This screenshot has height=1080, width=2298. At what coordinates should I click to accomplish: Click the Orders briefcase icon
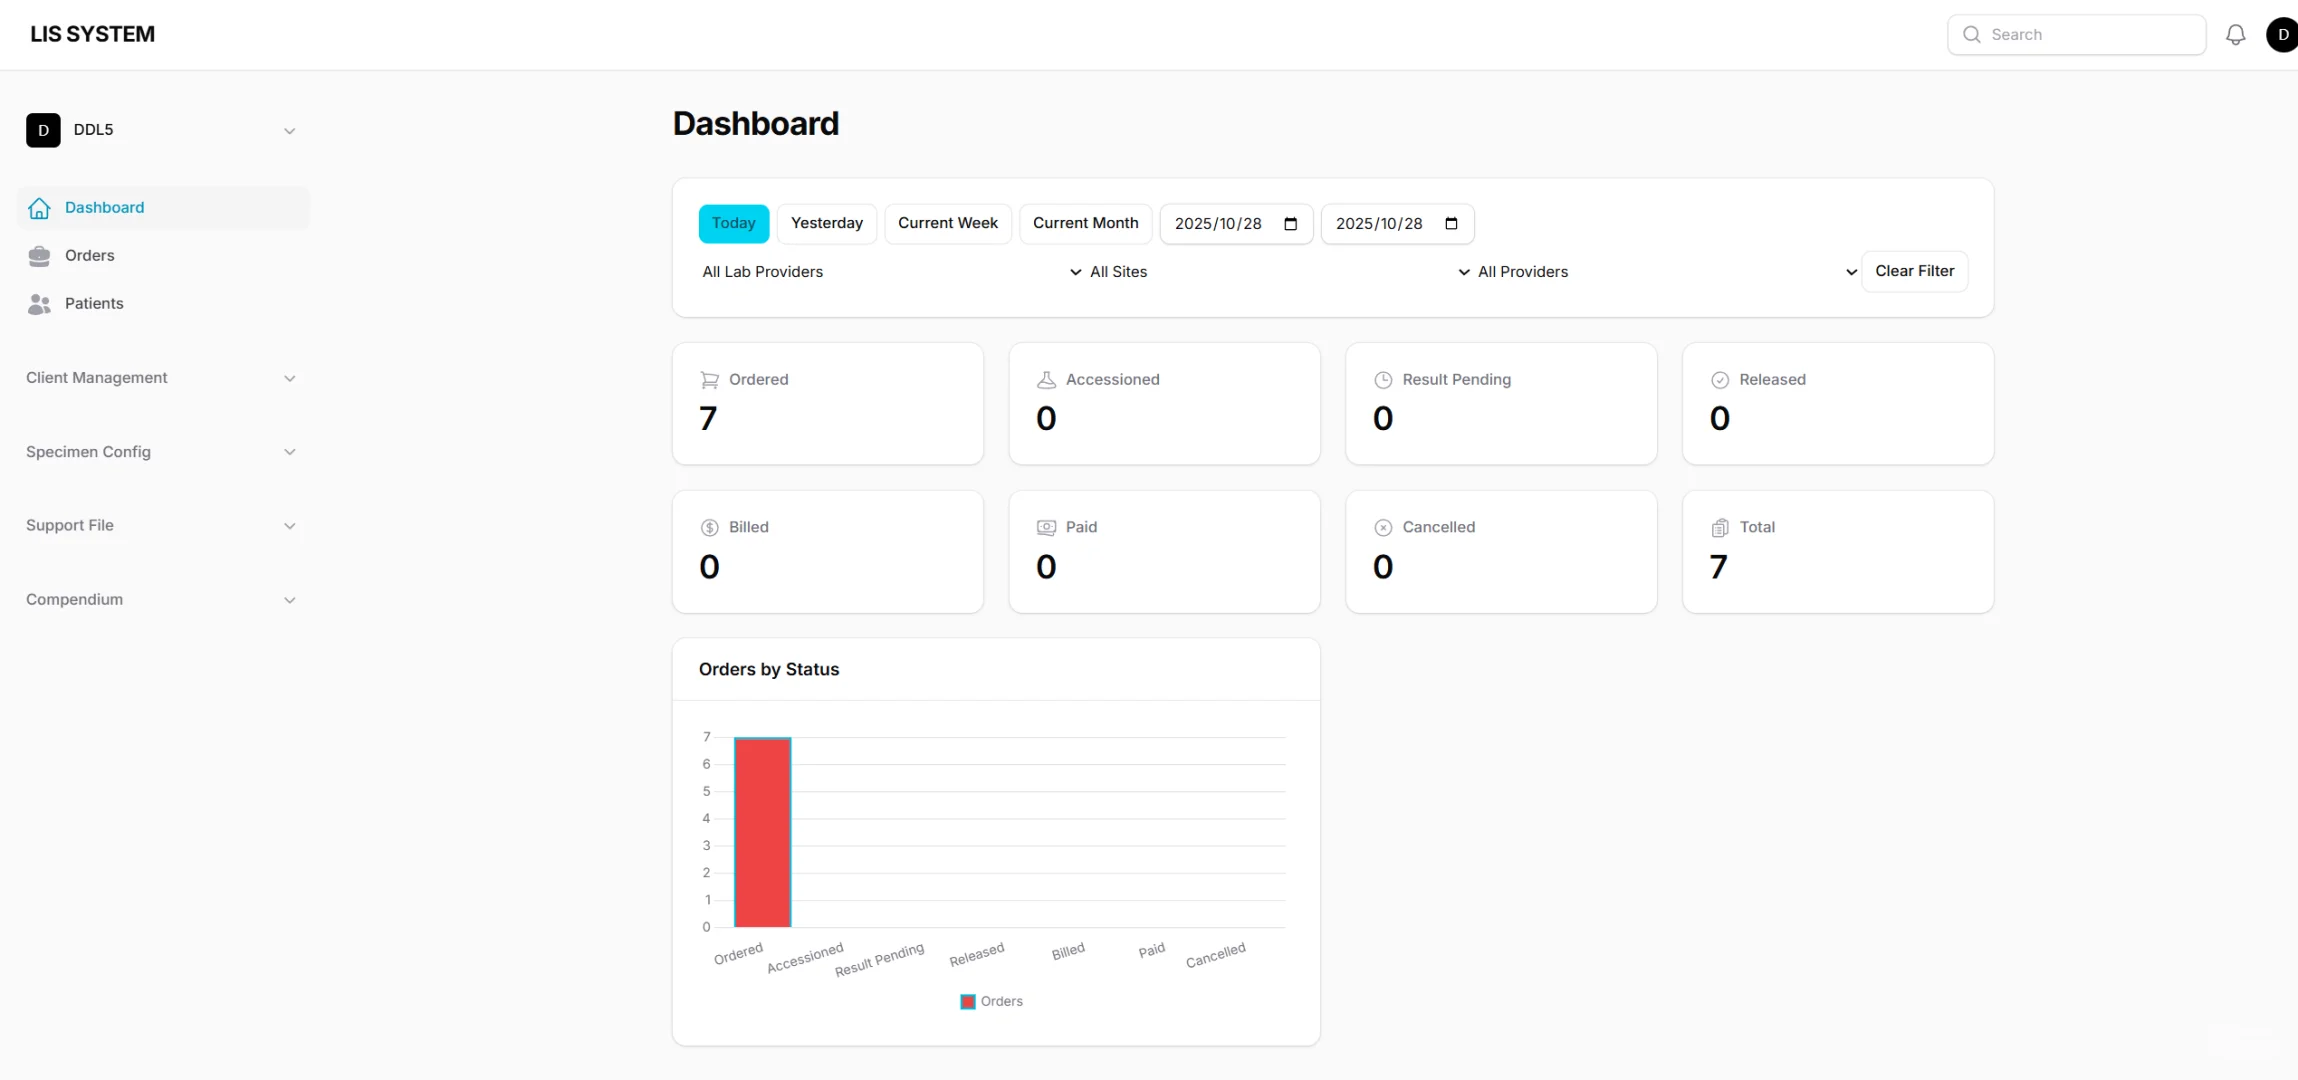[39, 256]
